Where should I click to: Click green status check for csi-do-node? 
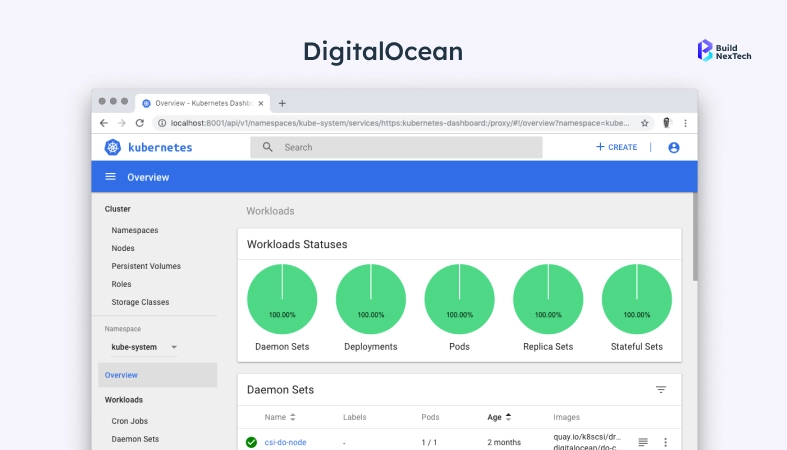251,442
